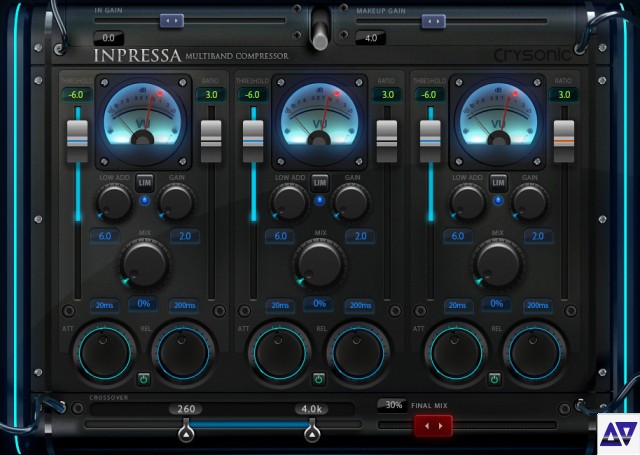Click the In Gain slider handle
This screenshot has height=455, width=640.
pos(171,20)
